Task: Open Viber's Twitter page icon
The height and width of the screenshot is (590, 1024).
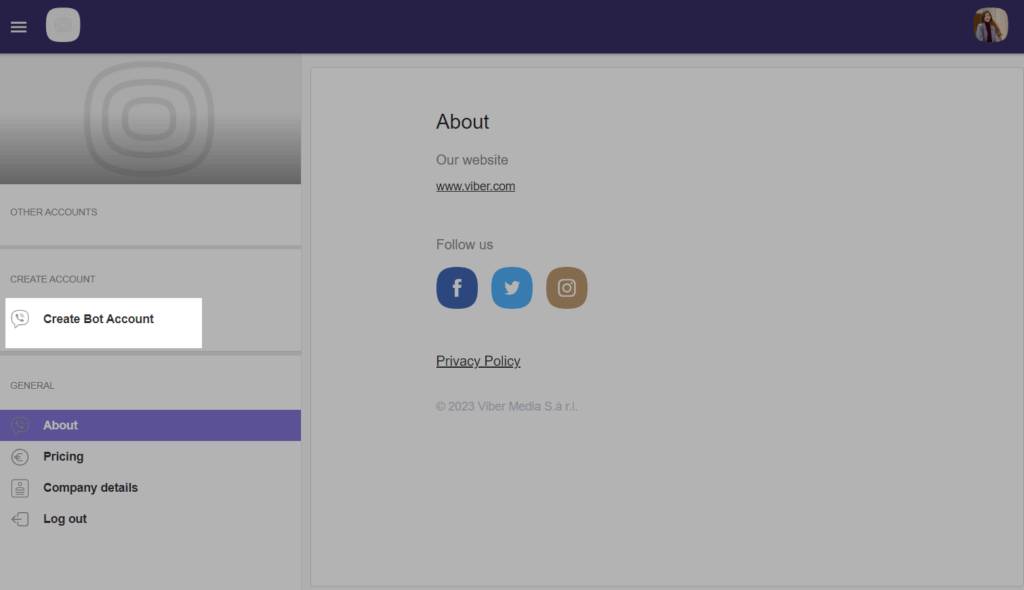Action: point(512,288)
